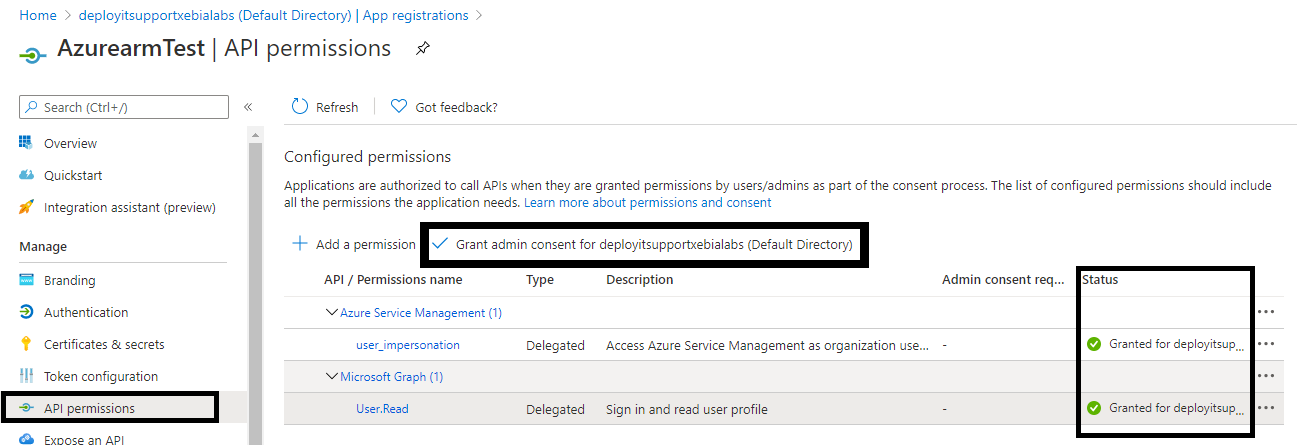This screenshot has height=445, width=1297.
Task: Open Learn more about permissions and consent
Action: click(648, 202)
